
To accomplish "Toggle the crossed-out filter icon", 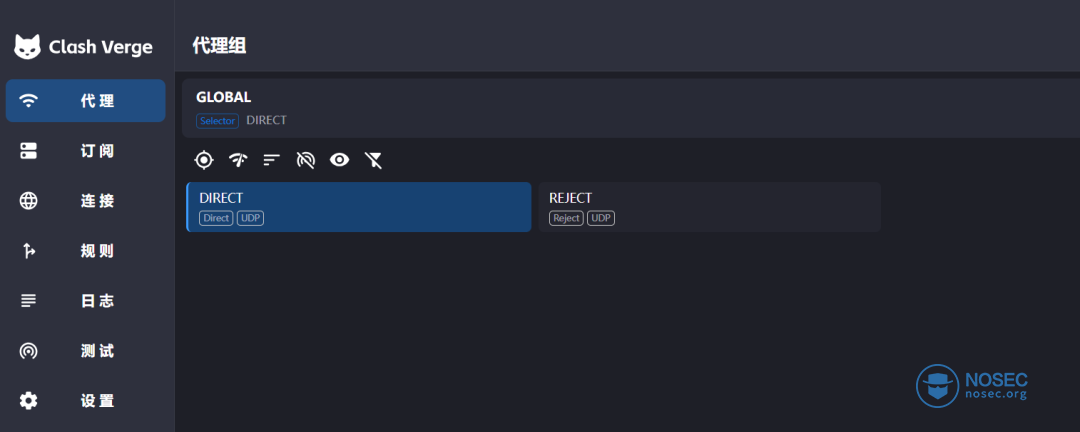I will click(373, 161).
